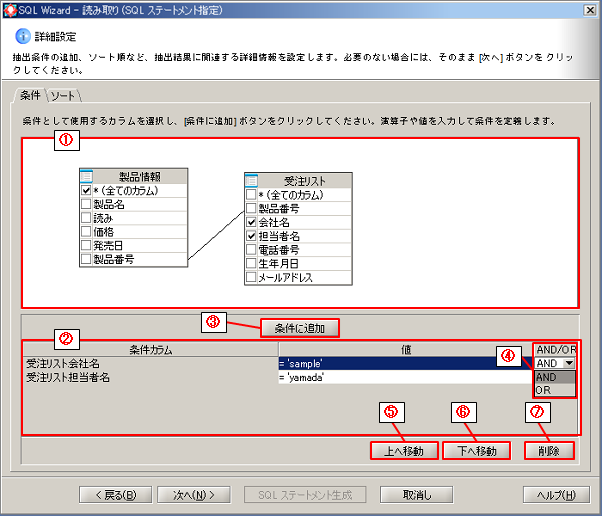Select the 条件 tab
The image size is (602, 516).
[30, 94]
